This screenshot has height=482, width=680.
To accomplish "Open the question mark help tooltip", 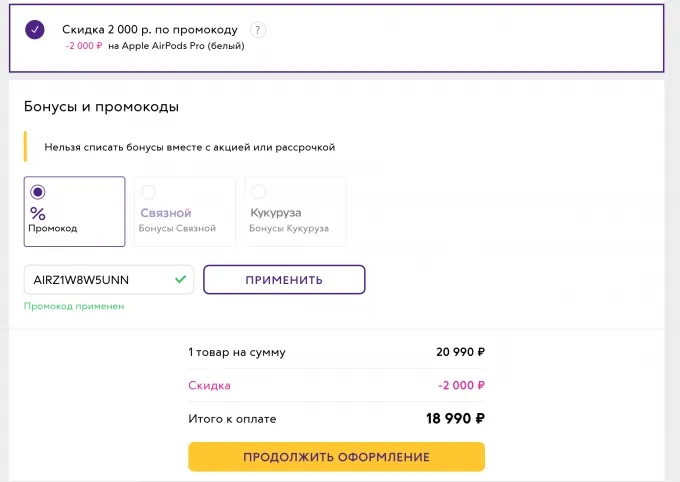I will coord(258,30).
